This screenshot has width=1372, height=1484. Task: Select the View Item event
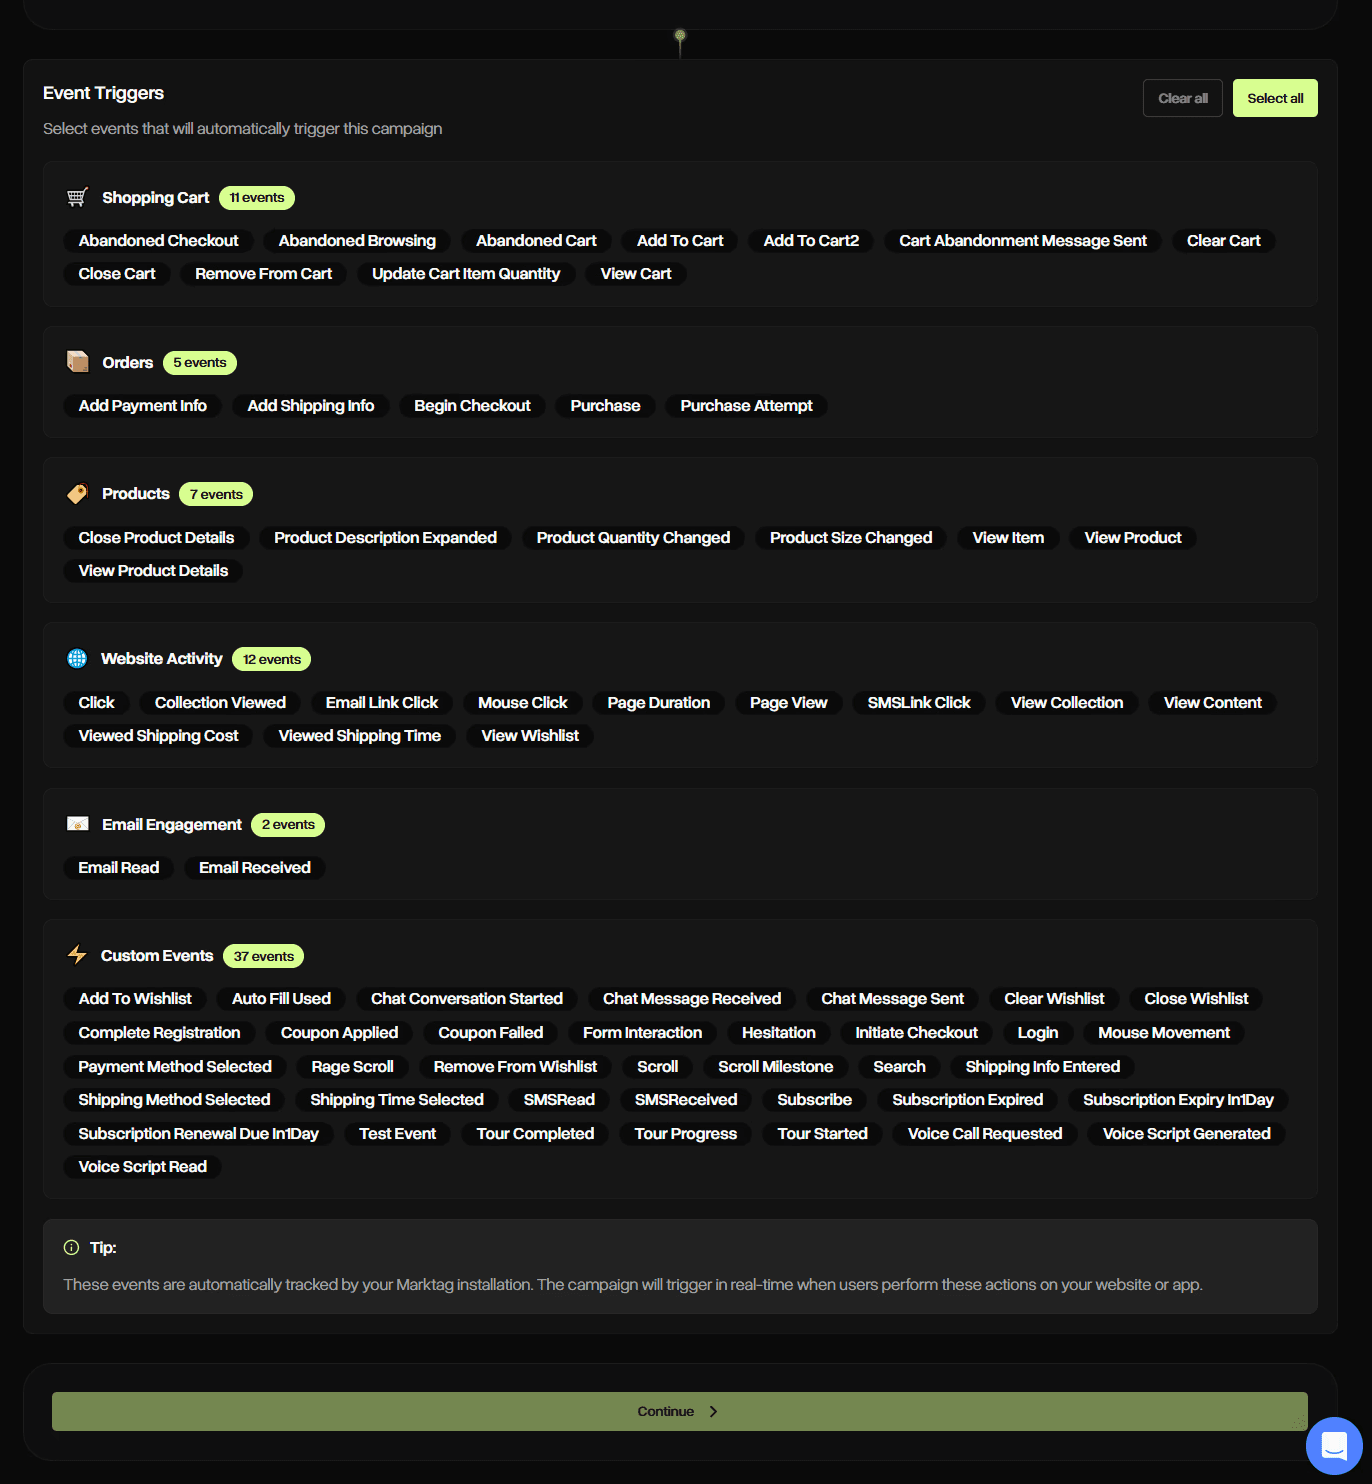(1008, 538)
